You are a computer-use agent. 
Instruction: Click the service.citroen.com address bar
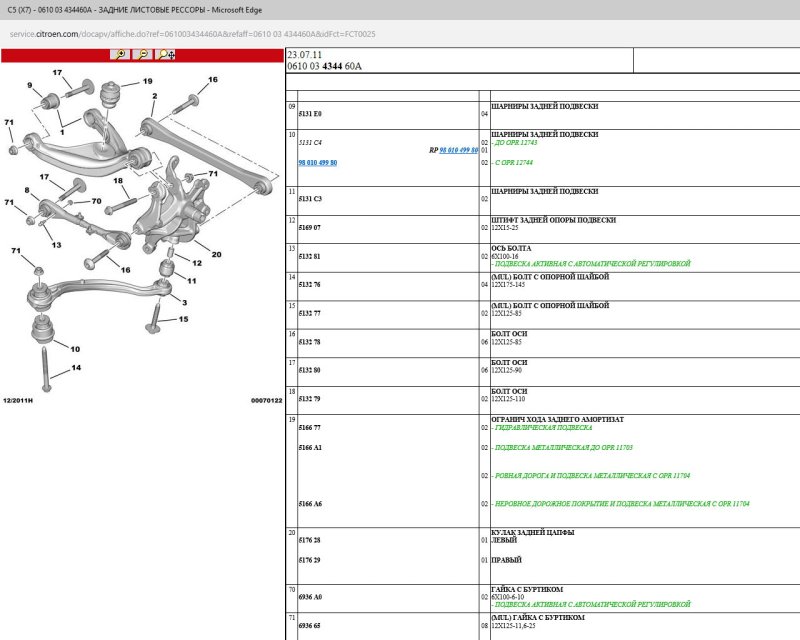192,34
